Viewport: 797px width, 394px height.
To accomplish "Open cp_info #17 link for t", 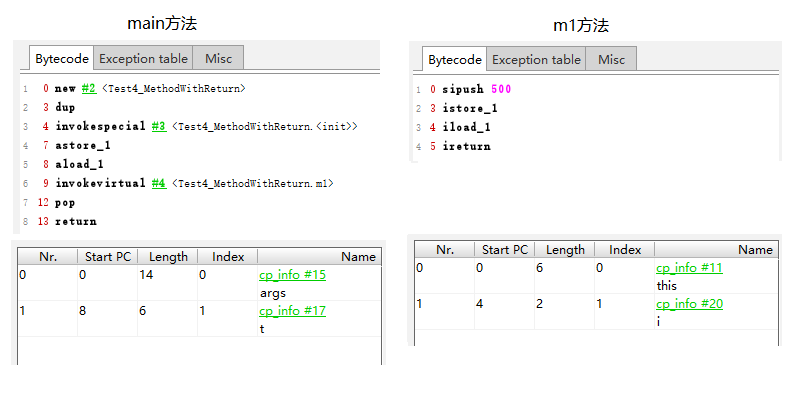I will (292, 311).
